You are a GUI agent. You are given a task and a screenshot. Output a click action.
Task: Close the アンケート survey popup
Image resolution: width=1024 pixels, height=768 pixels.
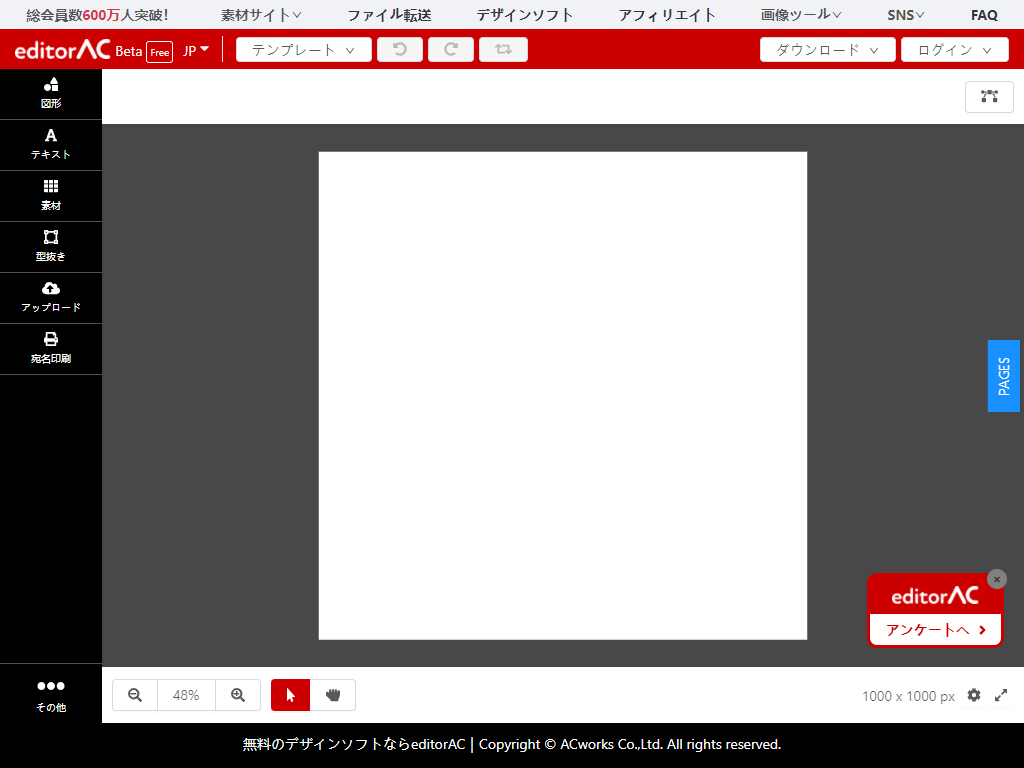click(x=997, y=579)
